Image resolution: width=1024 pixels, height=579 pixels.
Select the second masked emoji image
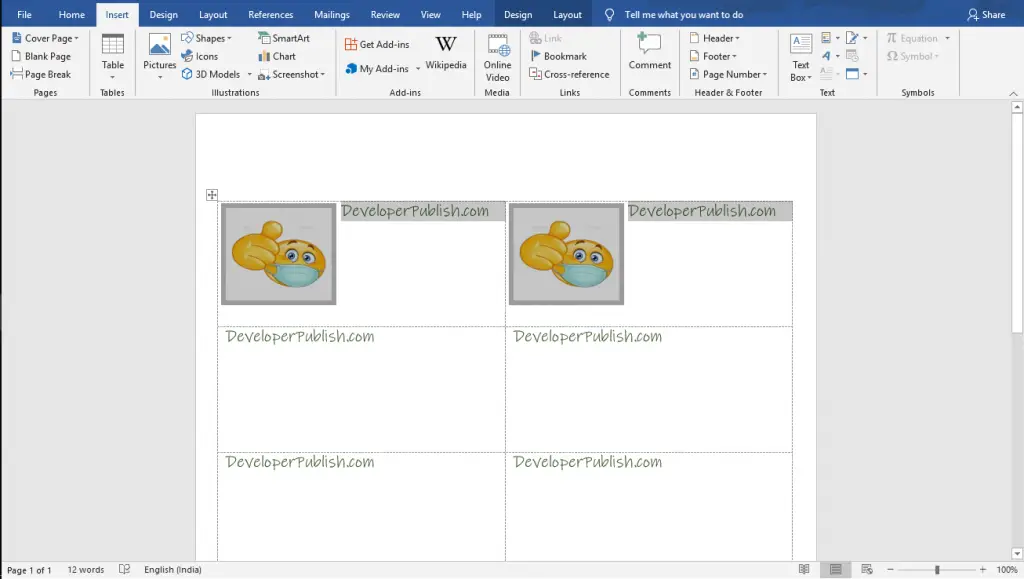(566, 254)
